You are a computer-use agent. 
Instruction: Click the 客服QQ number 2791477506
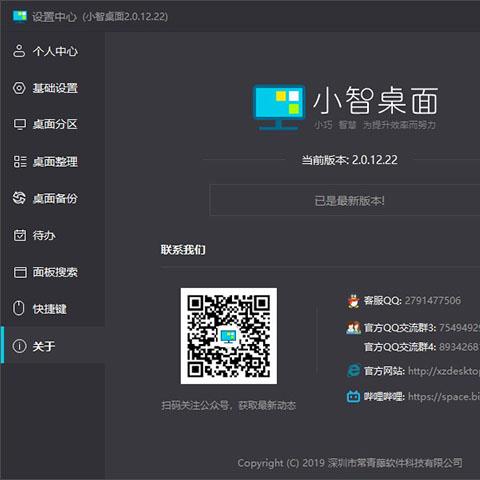tap(433, 300)
